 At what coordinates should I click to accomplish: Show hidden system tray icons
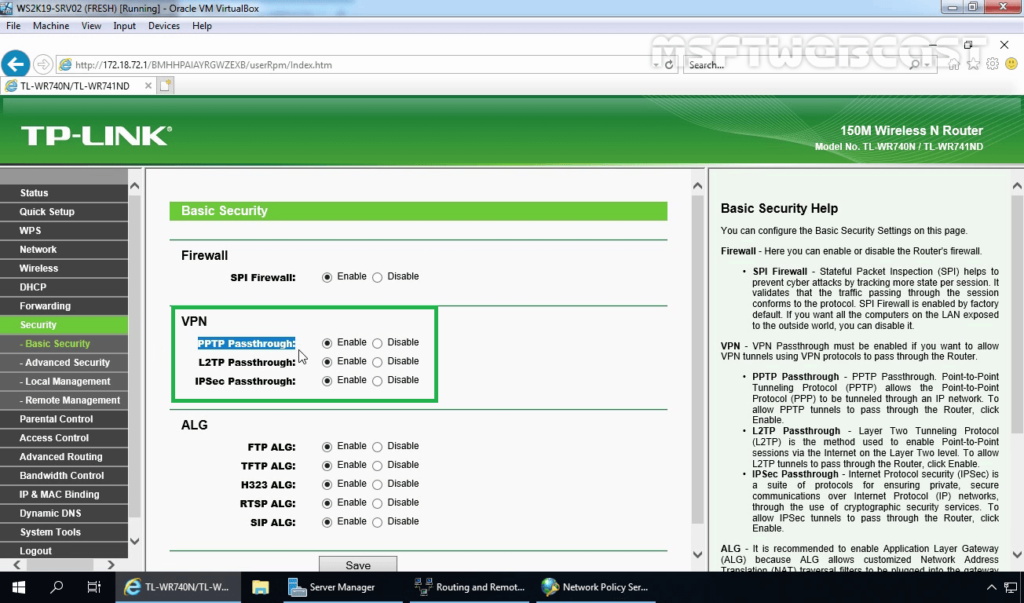(991, 587)
